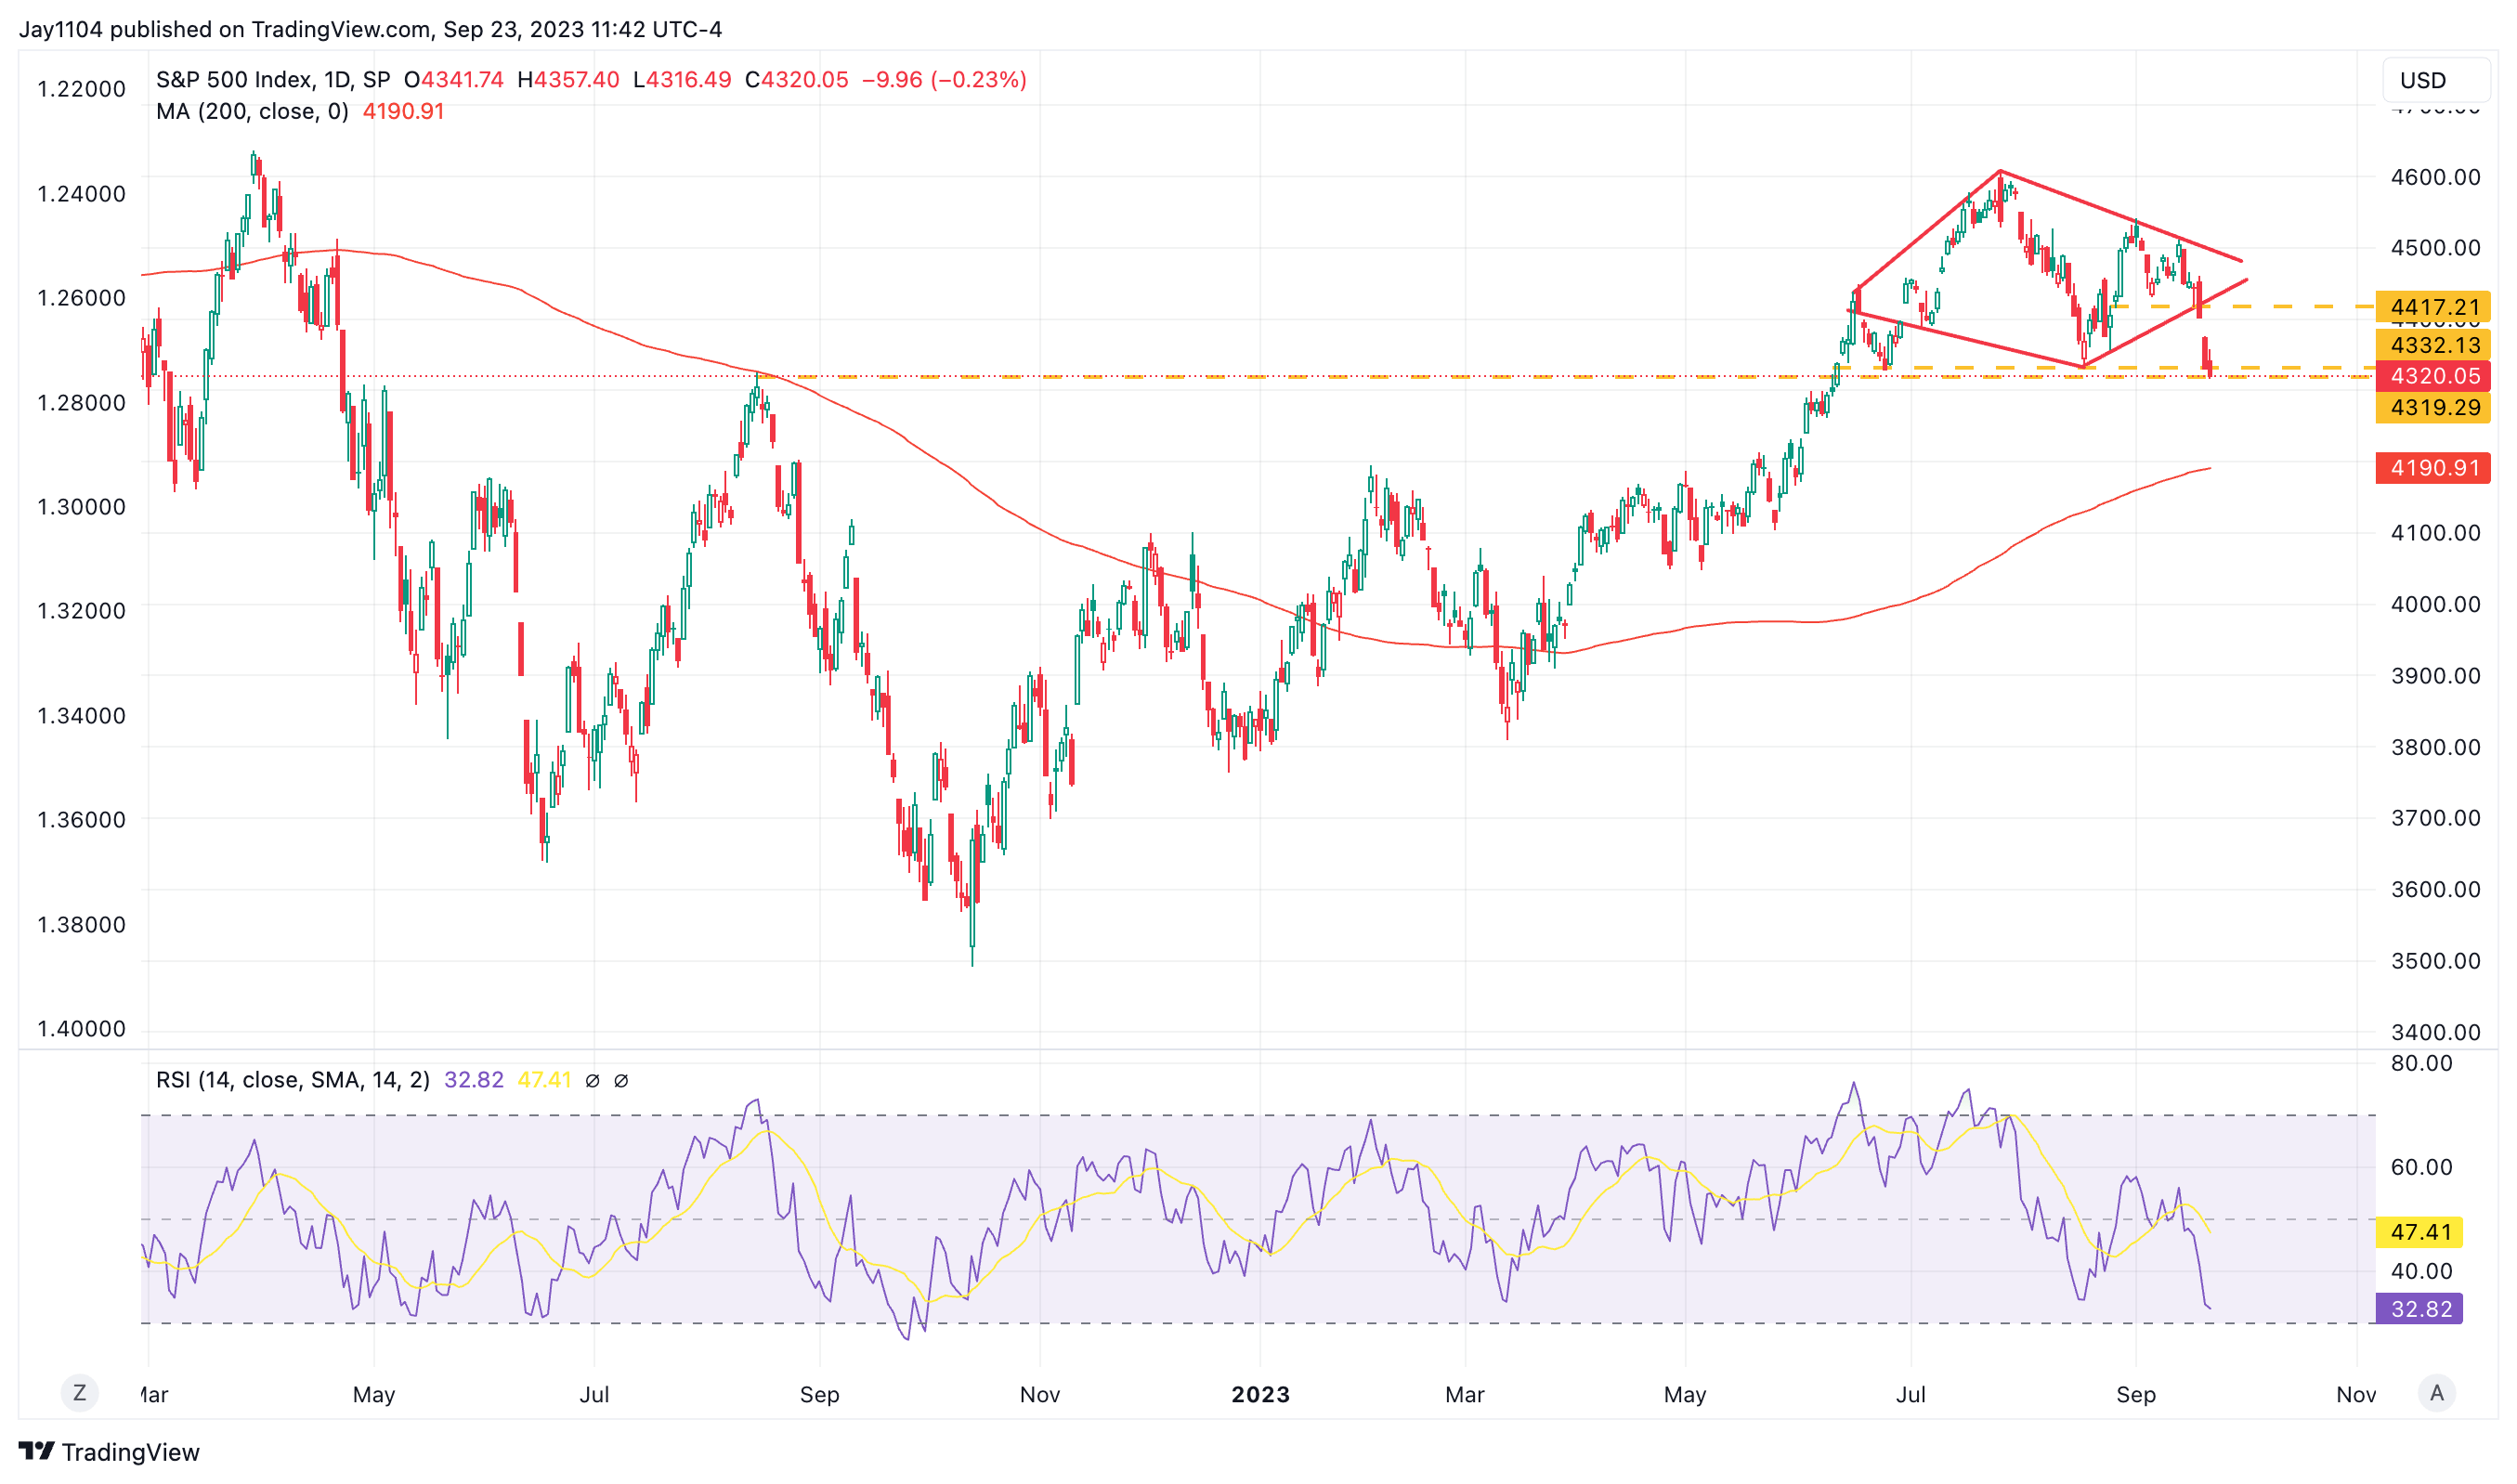Click the open value O4341.74 in the header
The height and width of the screenshot is (1484, 2517).
point(454,80)
